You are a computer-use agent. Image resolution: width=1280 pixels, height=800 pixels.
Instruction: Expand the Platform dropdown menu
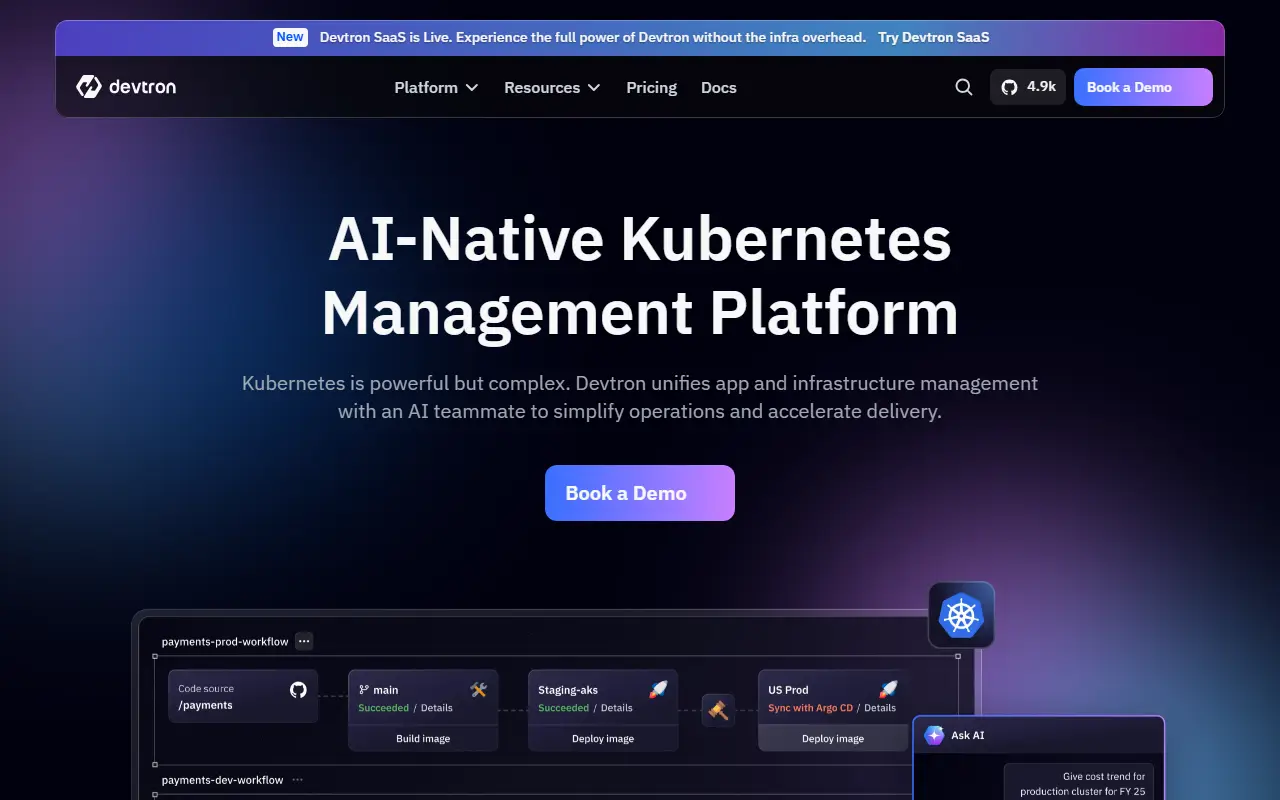[436, 87]
